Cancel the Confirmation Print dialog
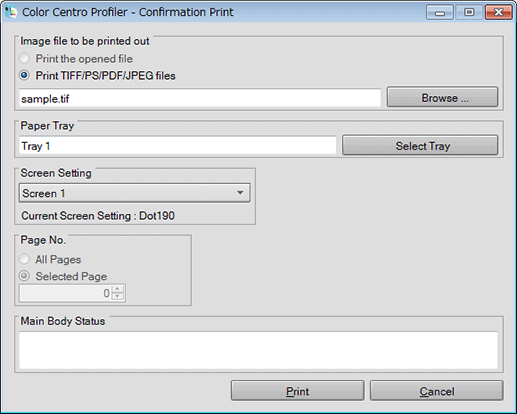The image size is (517, 414). click(436, 391)
